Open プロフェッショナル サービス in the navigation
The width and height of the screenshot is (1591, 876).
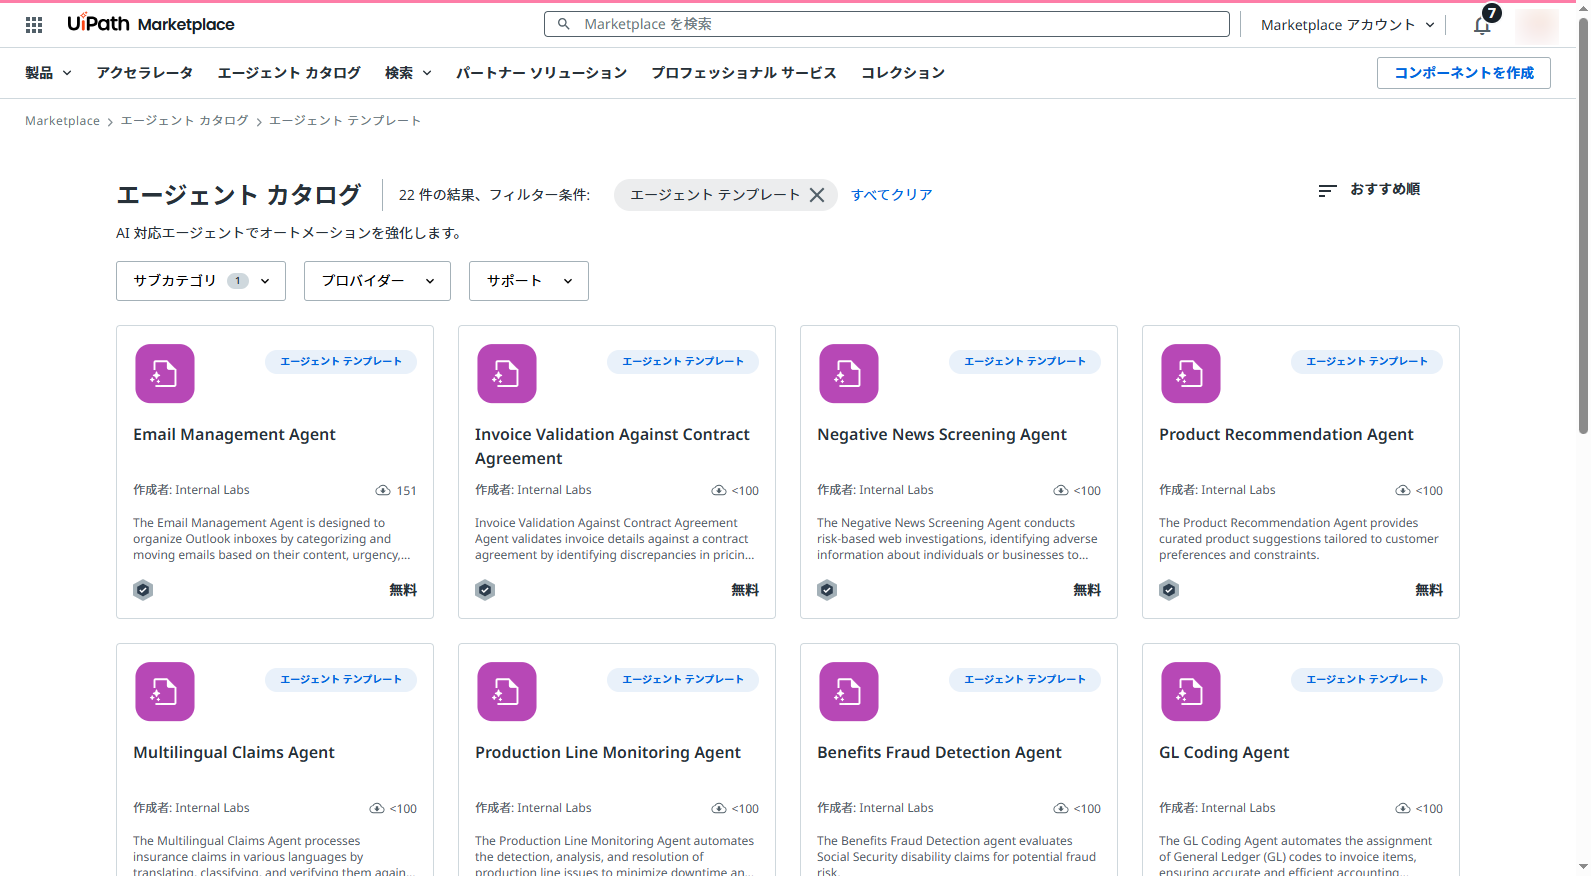coord(743,73)
